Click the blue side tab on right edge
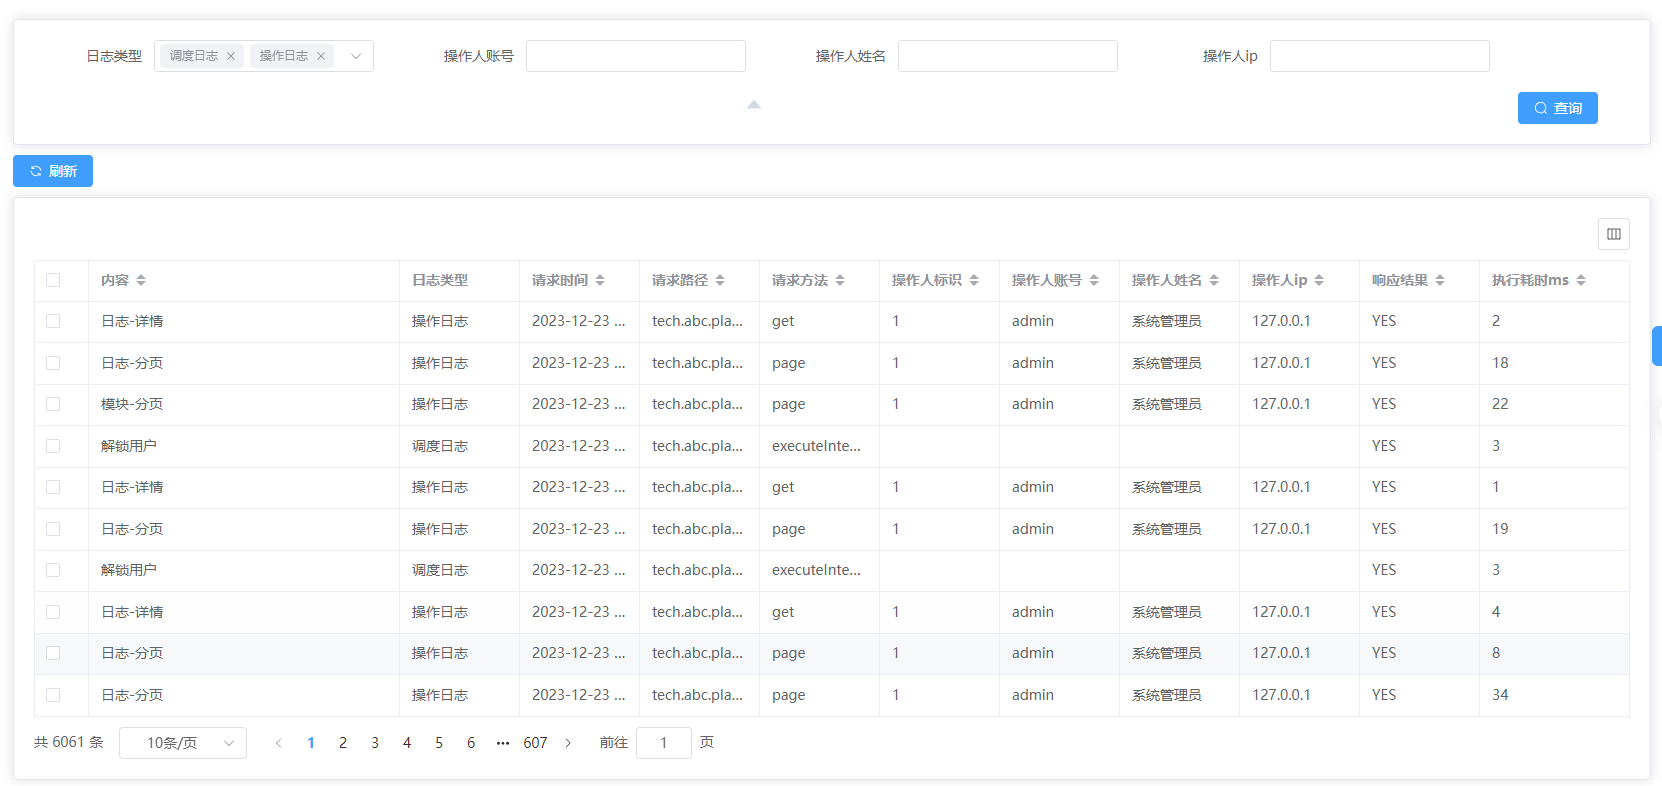 point(1657,346)
